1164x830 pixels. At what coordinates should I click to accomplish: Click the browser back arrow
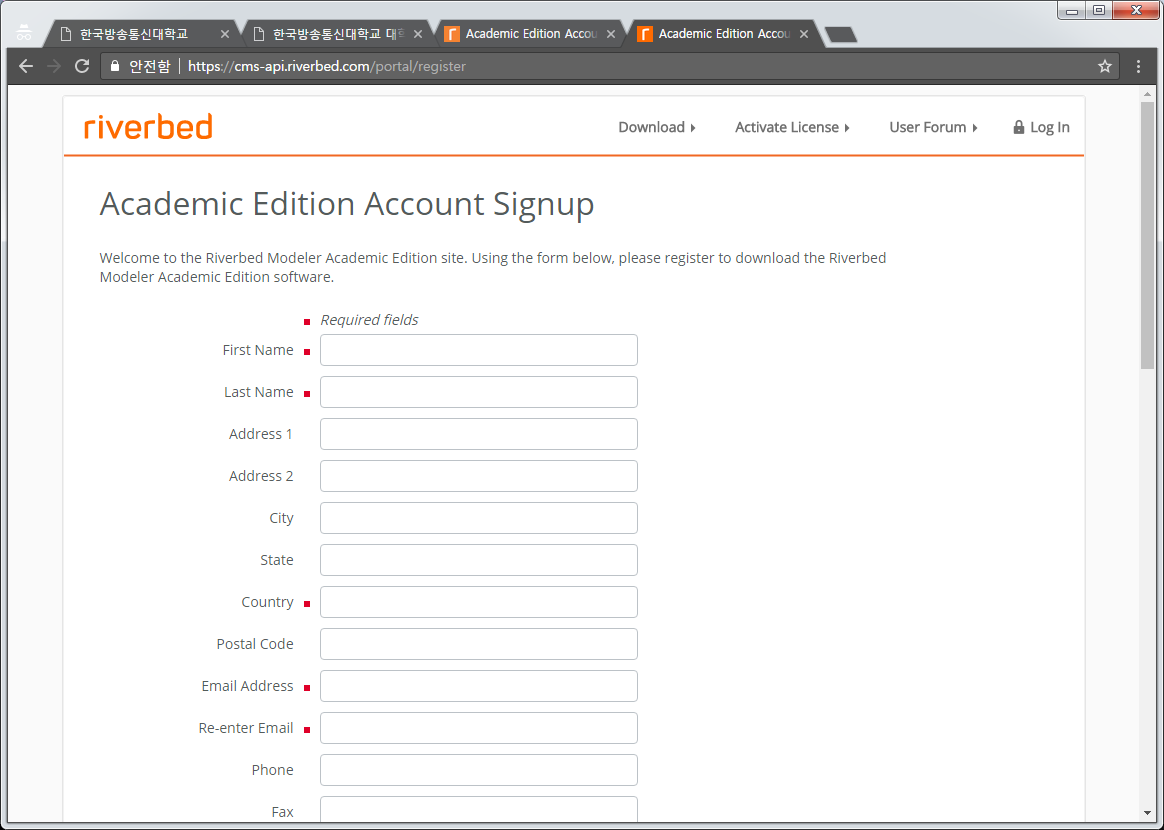(26, 66)
